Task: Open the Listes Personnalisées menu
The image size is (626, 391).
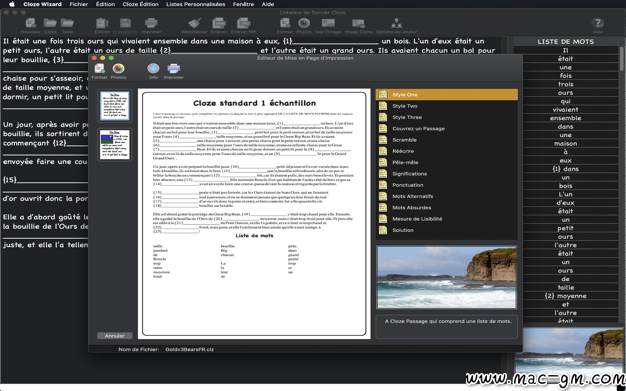Action: [x=196, y=4]
